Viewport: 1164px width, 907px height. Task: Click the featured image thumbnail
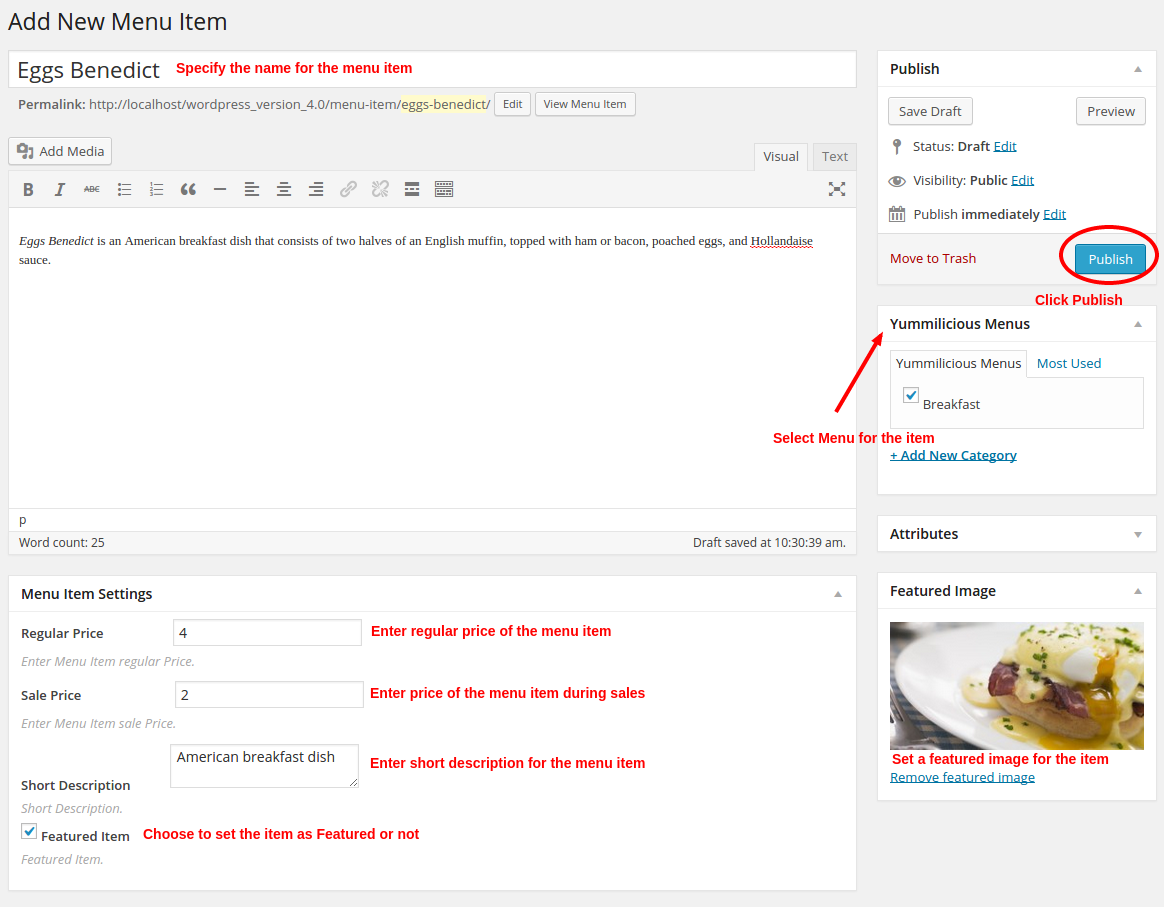click(x=1016, y=685)
